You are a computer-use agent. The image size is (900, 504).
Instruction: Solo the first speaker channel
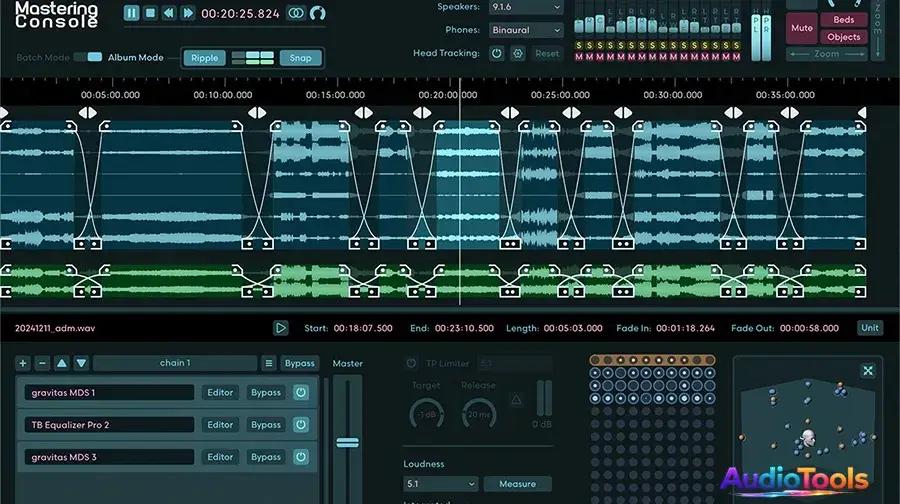pos(579,45)
